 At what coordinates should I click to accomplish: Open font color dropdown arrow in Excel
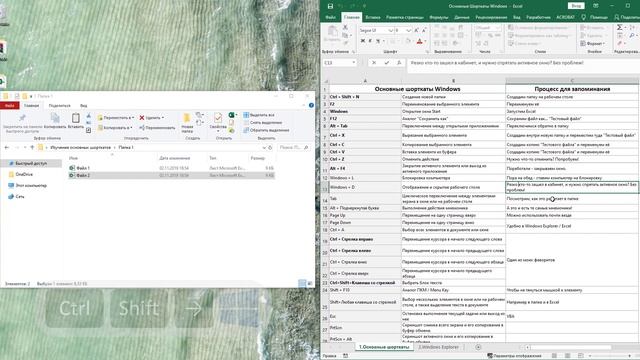tap(425, 41)
